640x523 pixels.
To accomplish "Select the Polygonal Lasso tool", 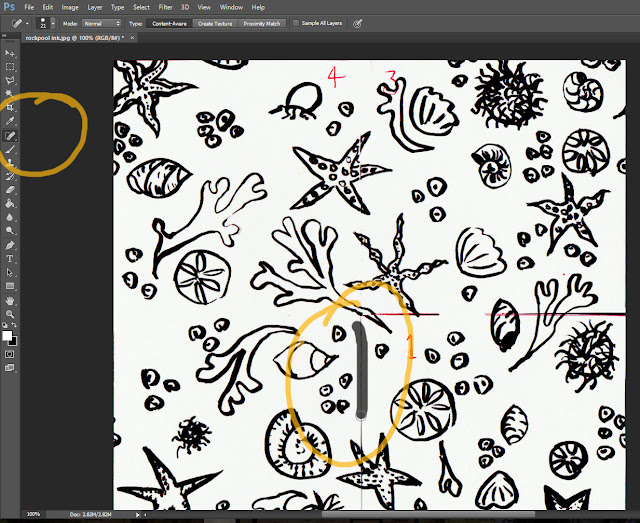I will click(x=10, y=80).
